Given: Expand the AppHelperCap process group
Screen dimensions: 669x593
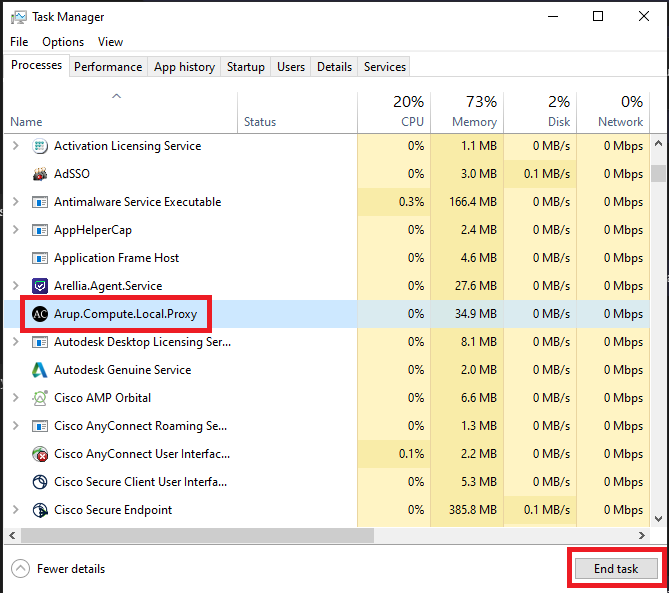Looking at the screenshot, I should coord(16,230).
